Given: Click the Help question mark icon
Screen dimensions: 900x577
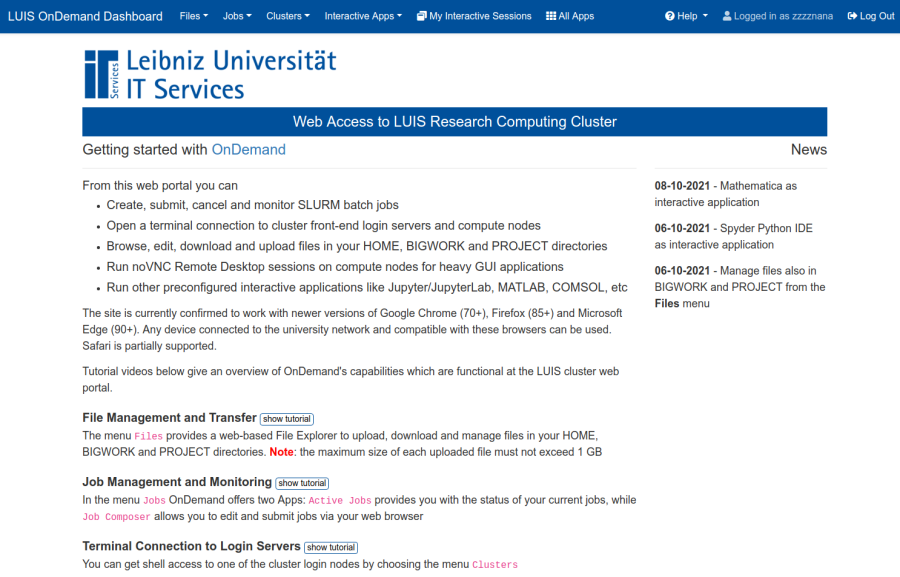Looking at the screenshot, I should point(669,16).
